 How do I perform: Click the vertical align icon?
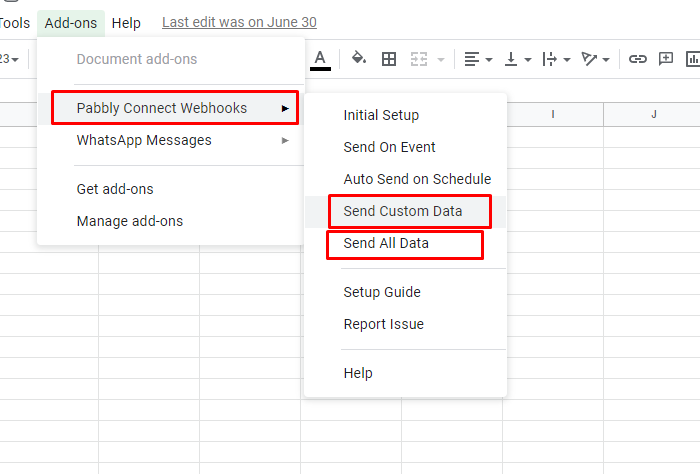pos(511,59)
